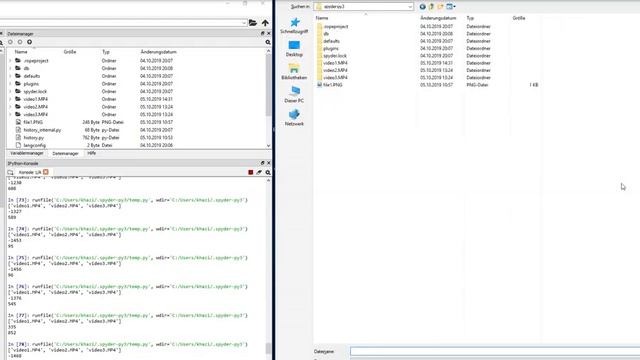The height and width of the screenshot is (360, 640).
Task: Expand the video1.MP4 folder in Dateimanager
Action: [x=10, y=99]
